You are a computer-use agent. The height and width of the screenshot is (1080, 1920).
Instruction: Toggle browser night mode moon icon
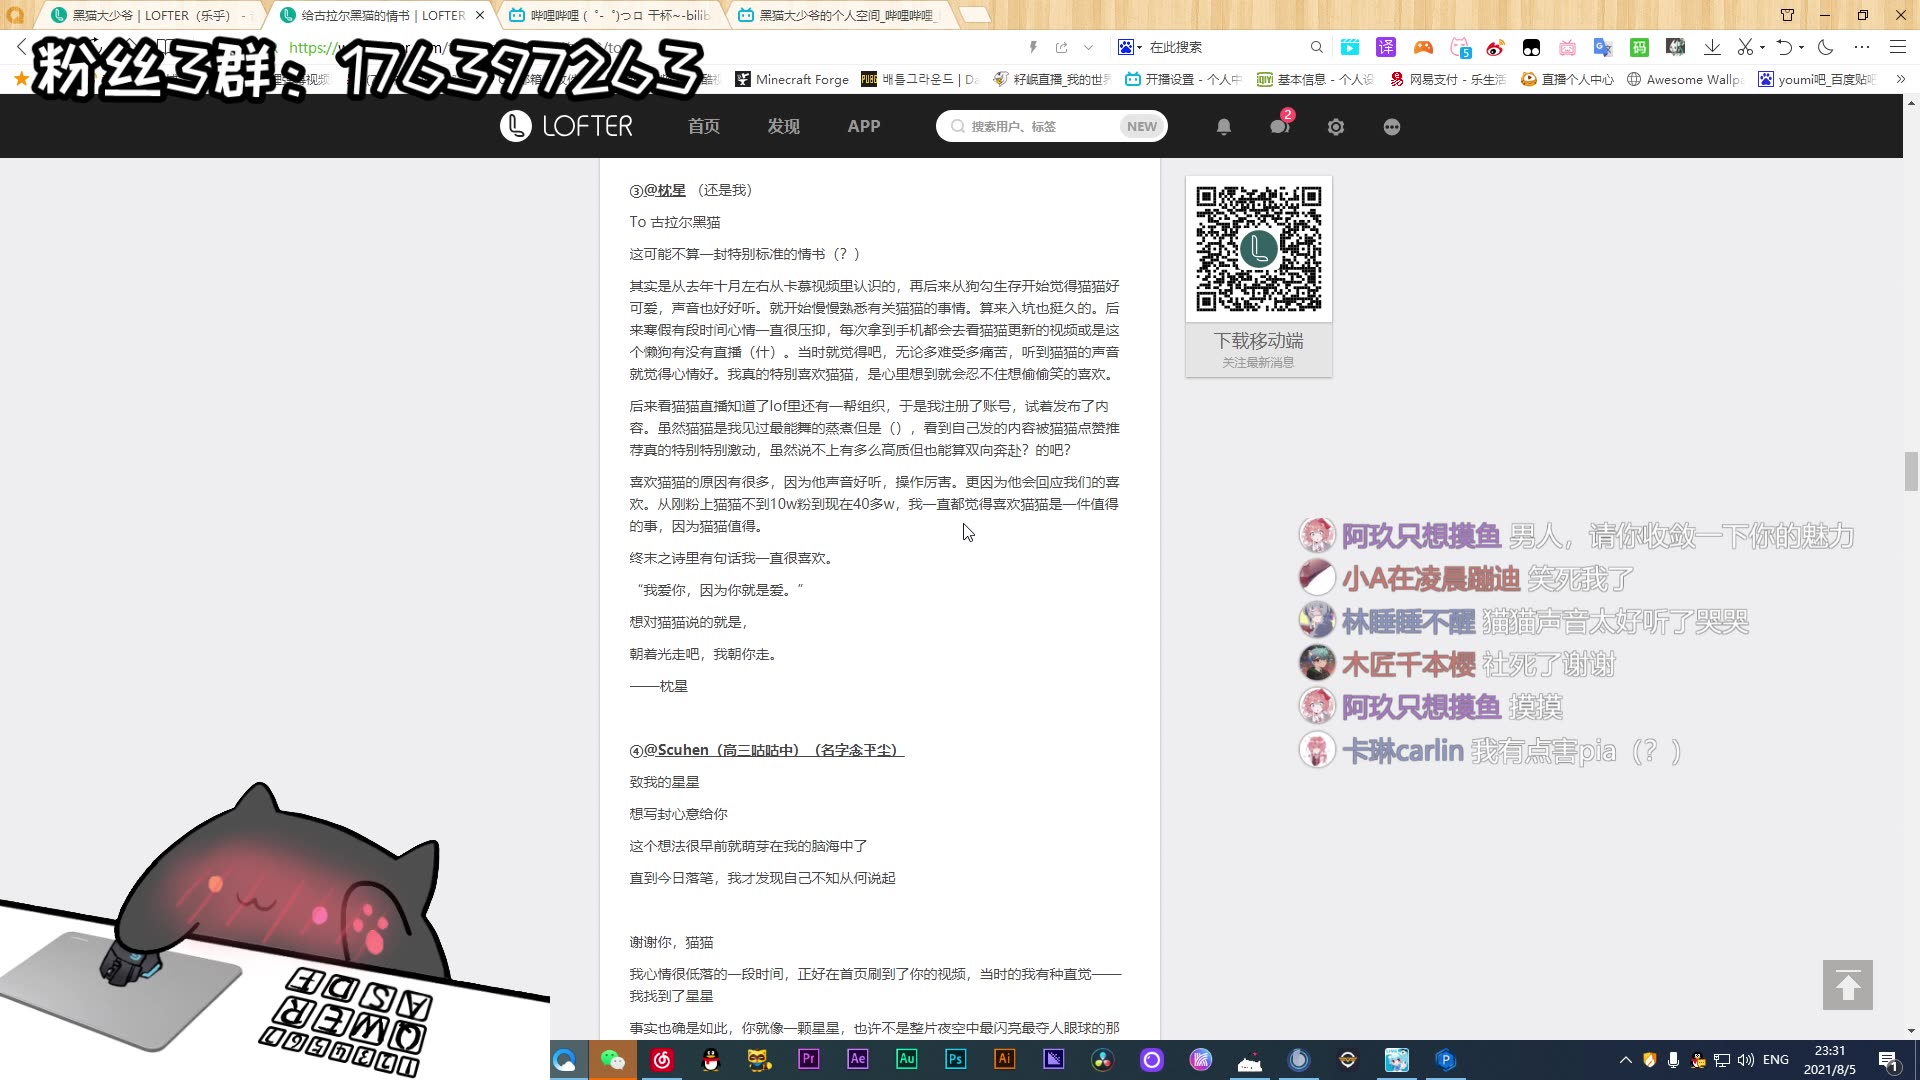pyautogui.click(x=1825, y=47)
